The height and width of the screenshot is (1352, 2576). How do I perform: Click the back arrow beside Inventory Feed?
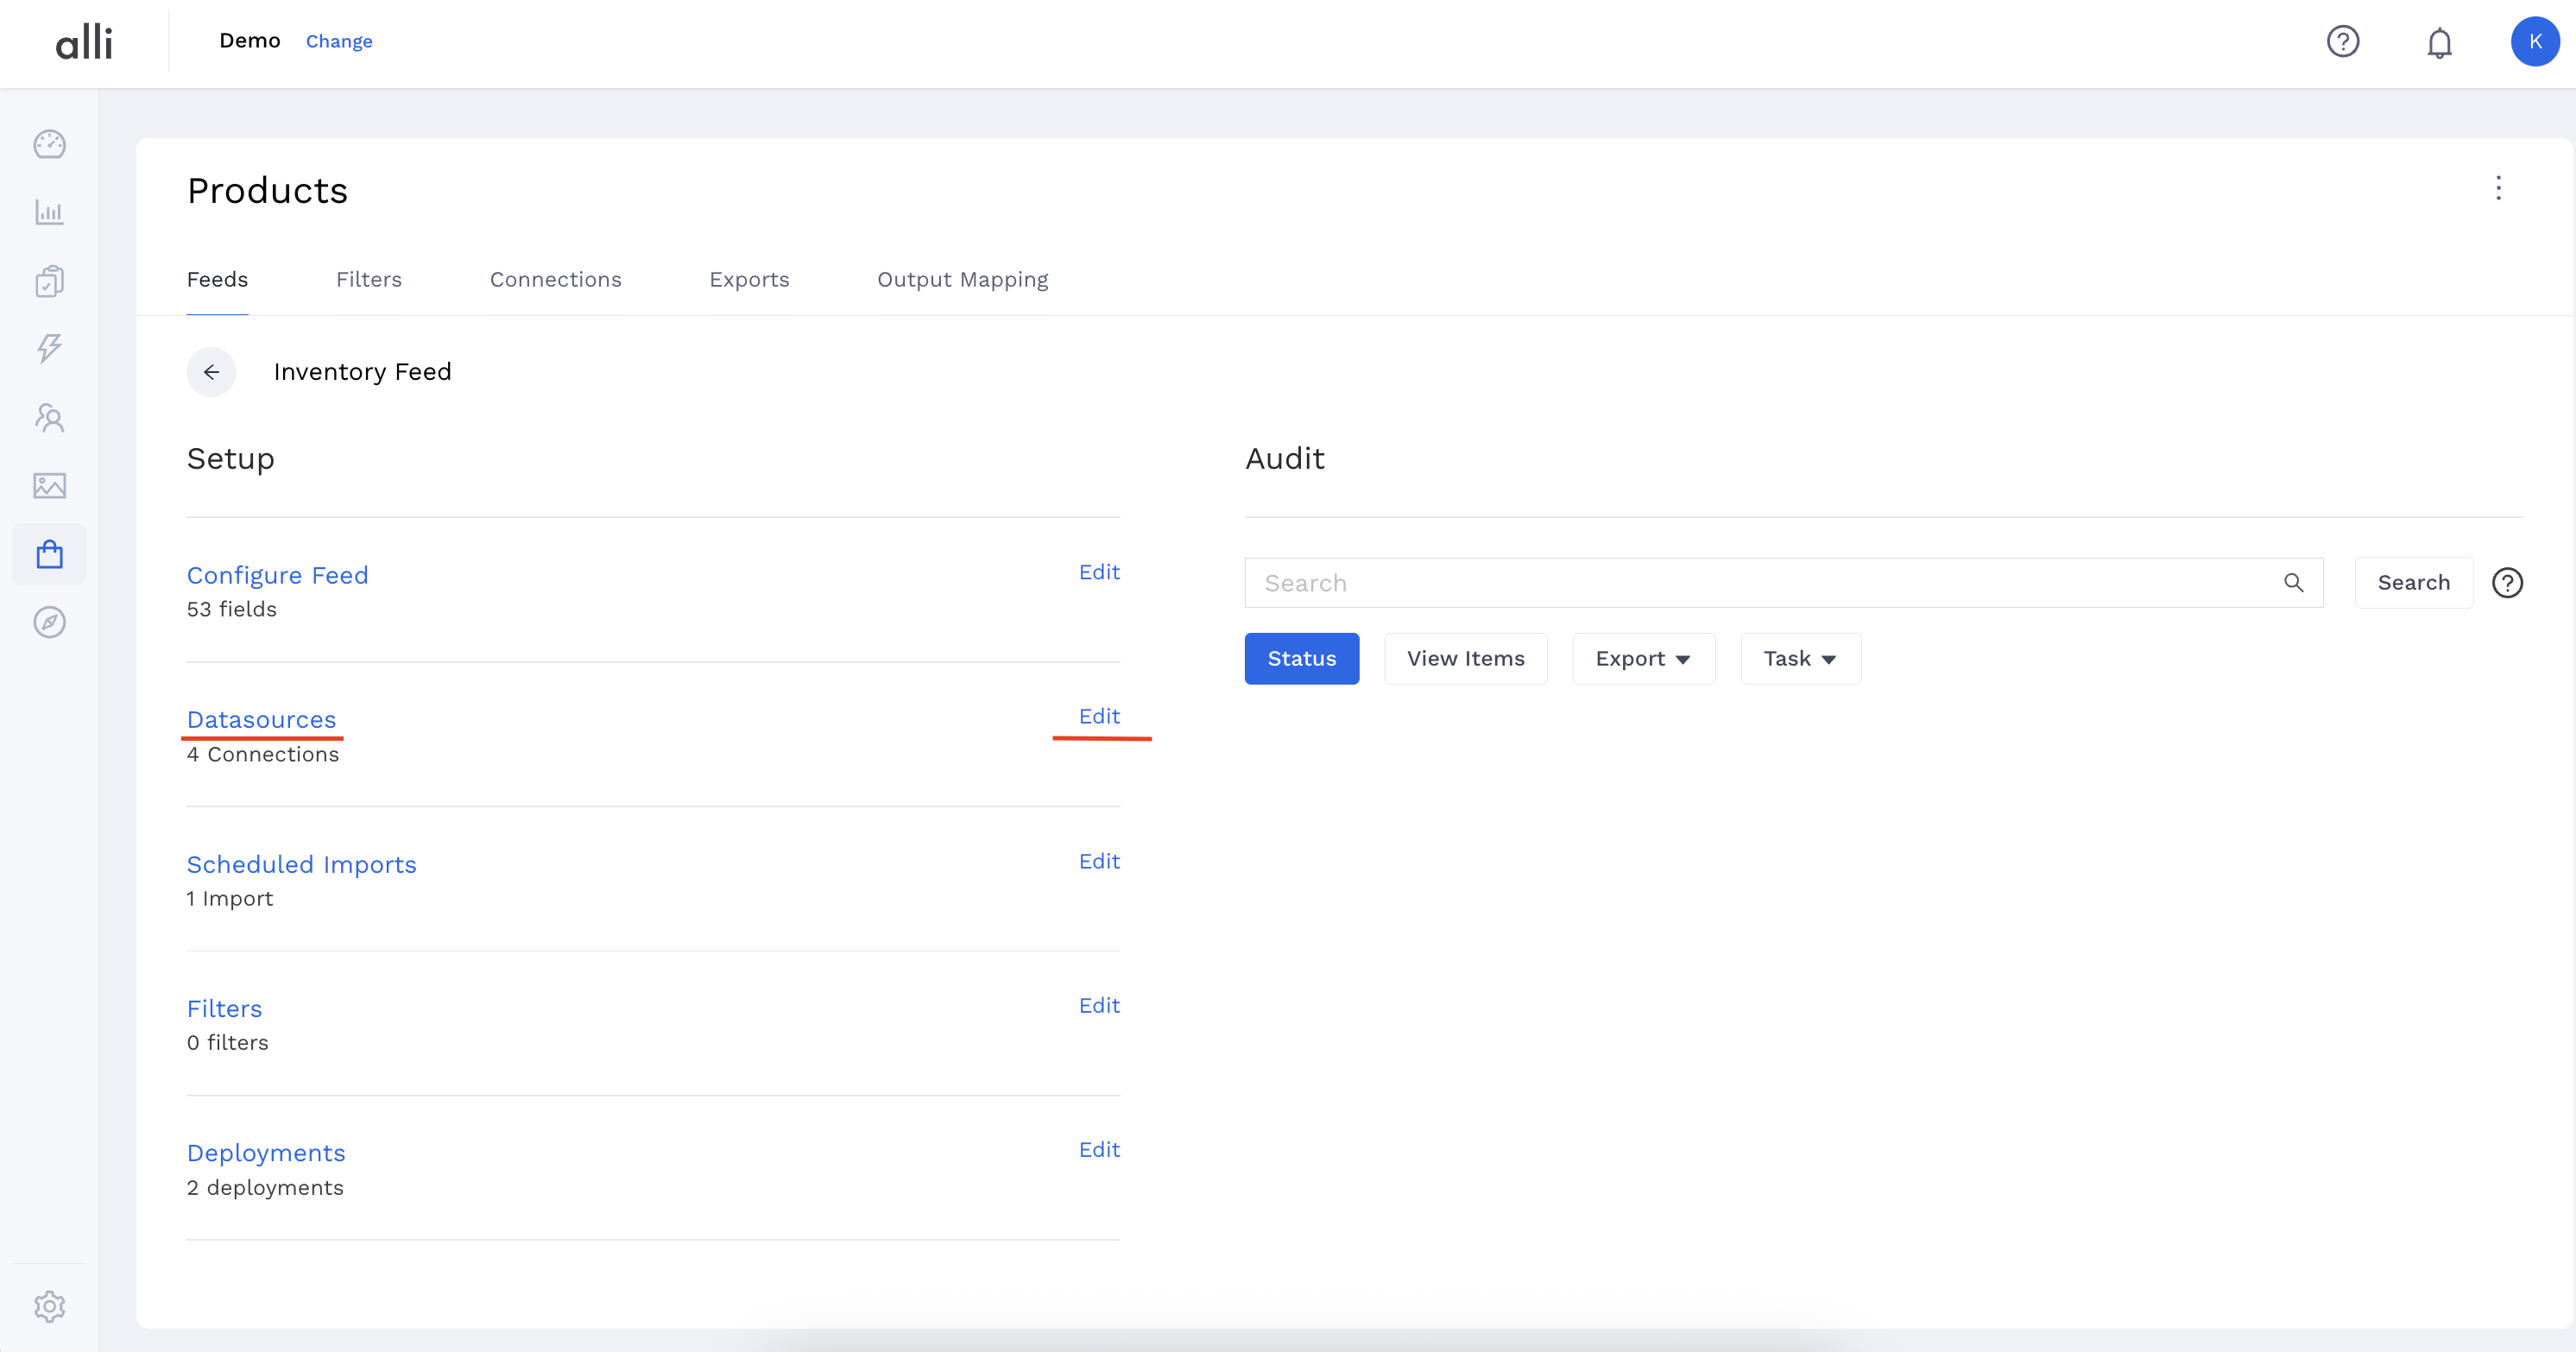[211, 372]
